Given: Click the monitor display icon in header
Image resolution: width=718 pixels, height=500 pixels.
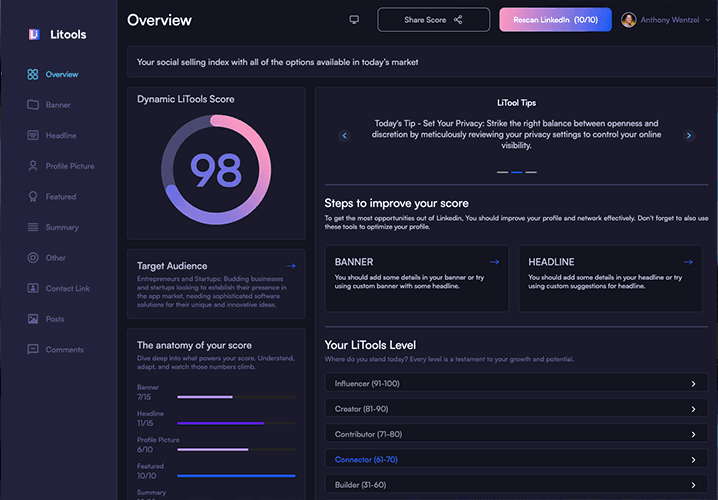Looking at the screenshot, I should (354, 20).
